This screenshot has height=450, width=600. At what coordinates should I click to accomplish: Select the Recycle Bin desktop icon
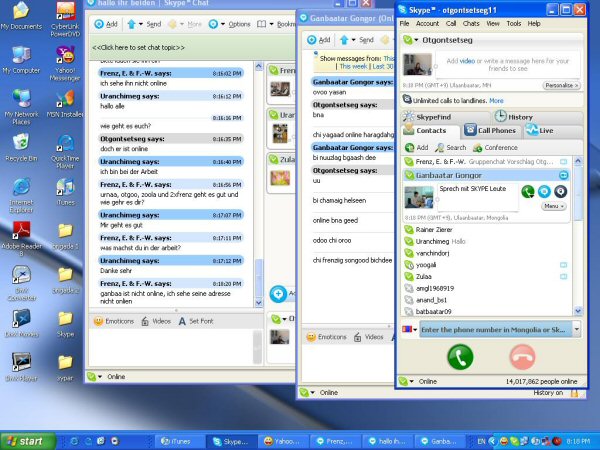click(21, 147)
